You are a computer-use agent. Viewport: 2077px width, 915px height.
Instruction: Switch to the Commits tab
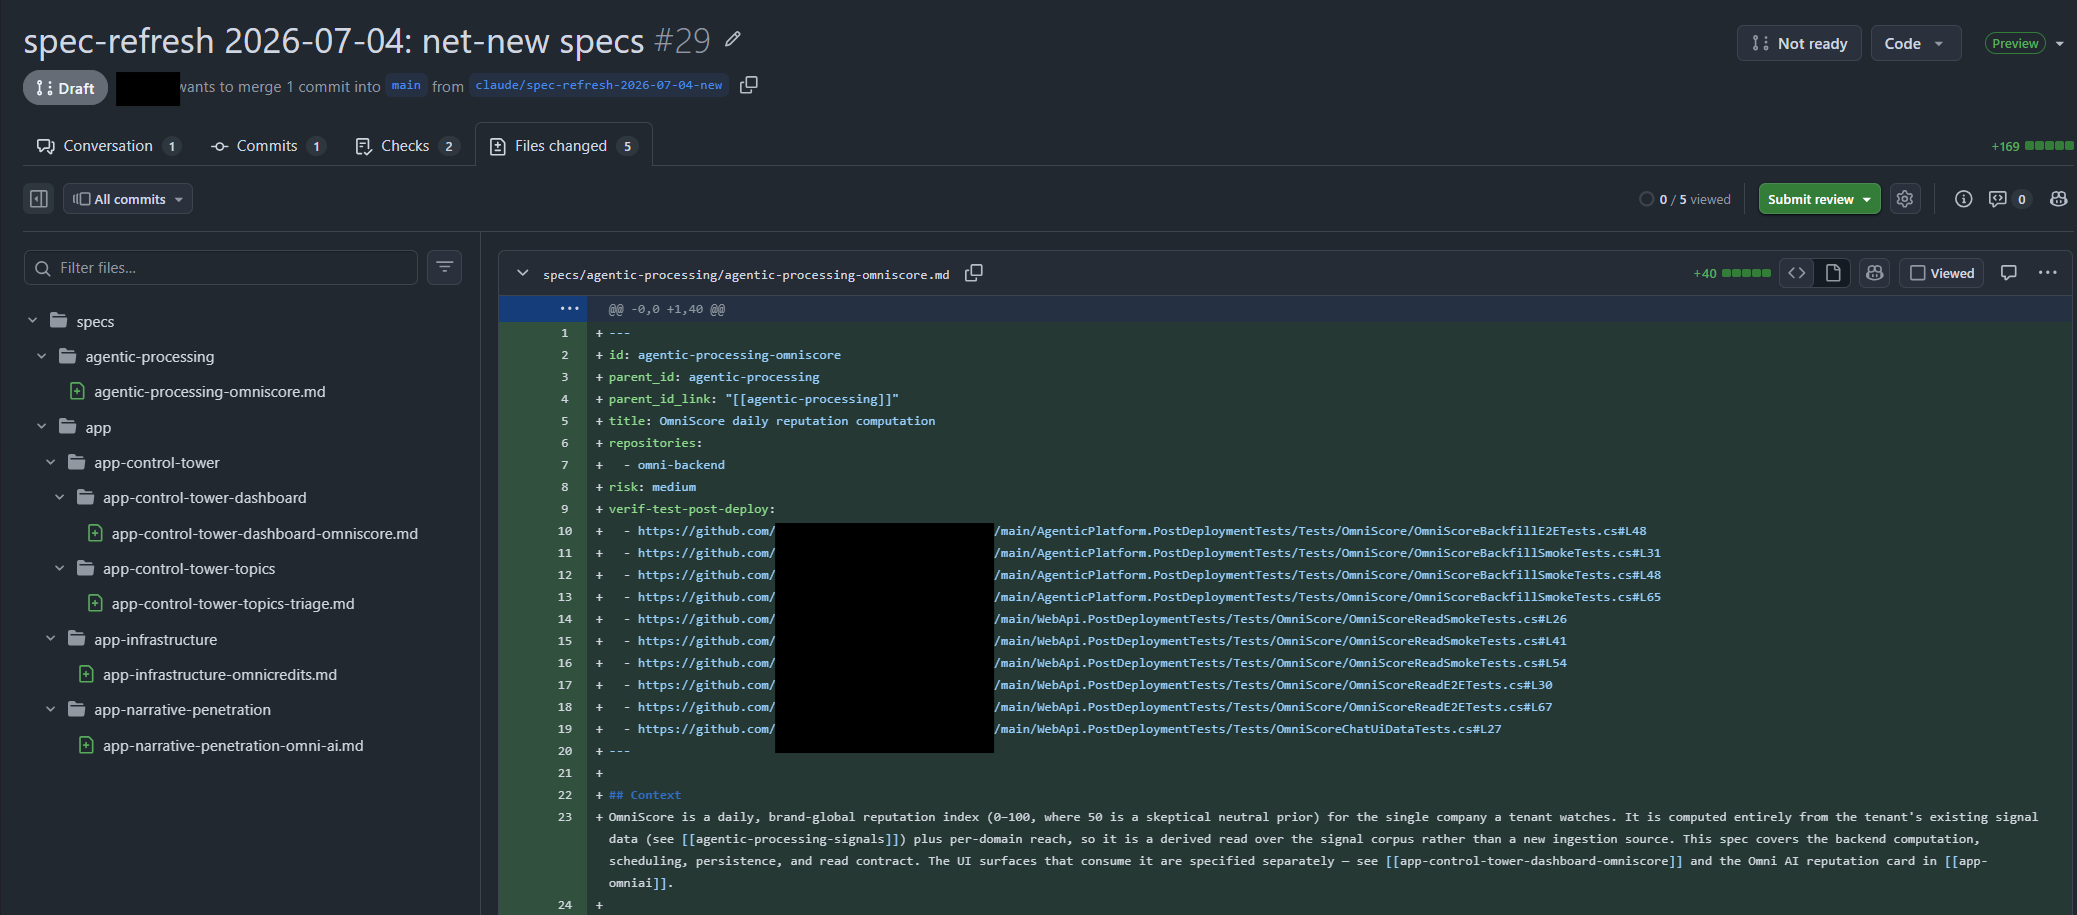pyautogui.click(x=268, y=146)
